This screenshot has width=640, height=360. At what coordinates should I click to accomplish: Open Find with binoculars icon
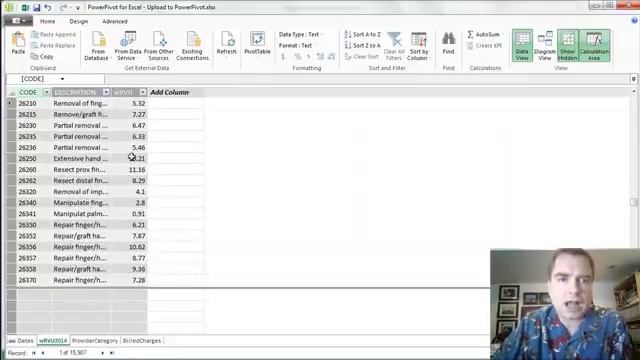pyautogui.click(x=448, y=43)
